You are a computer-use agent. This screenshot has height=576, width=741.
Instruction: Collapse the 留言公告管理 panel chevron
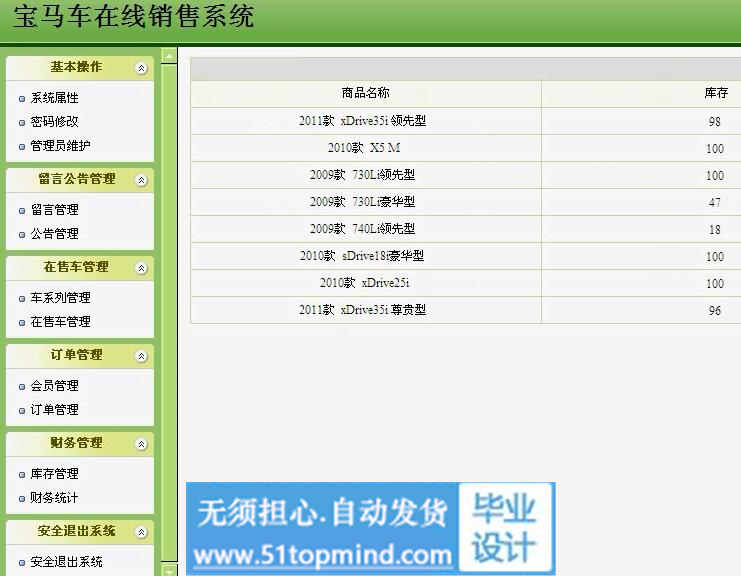(x=141, y=181)
